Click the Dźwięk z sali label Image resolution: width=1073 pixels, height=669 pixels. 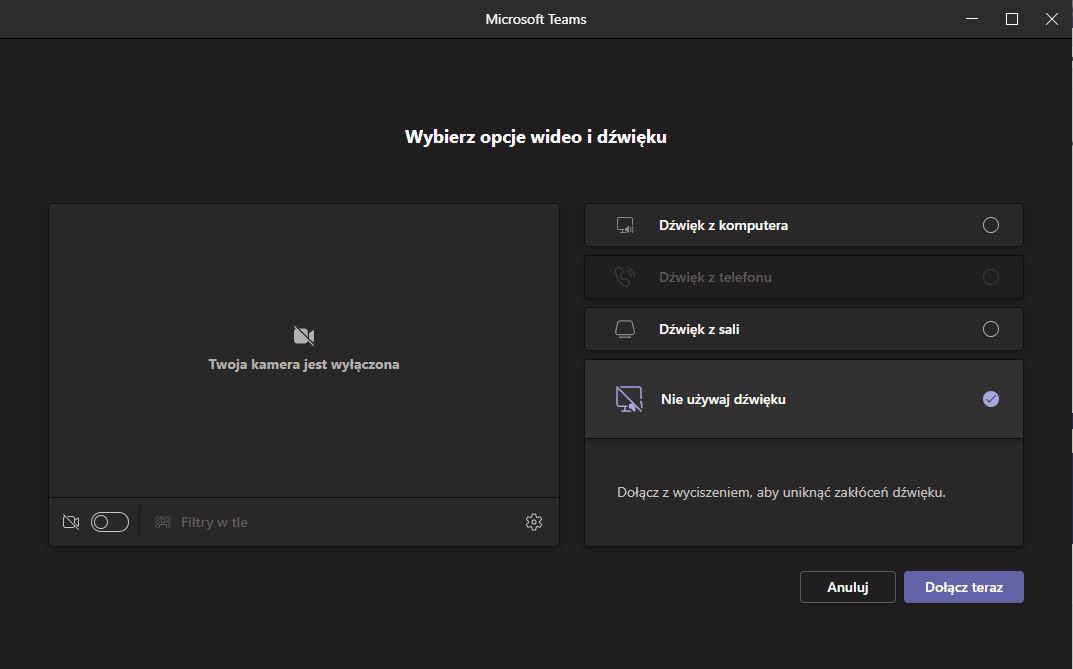point(699,329)
